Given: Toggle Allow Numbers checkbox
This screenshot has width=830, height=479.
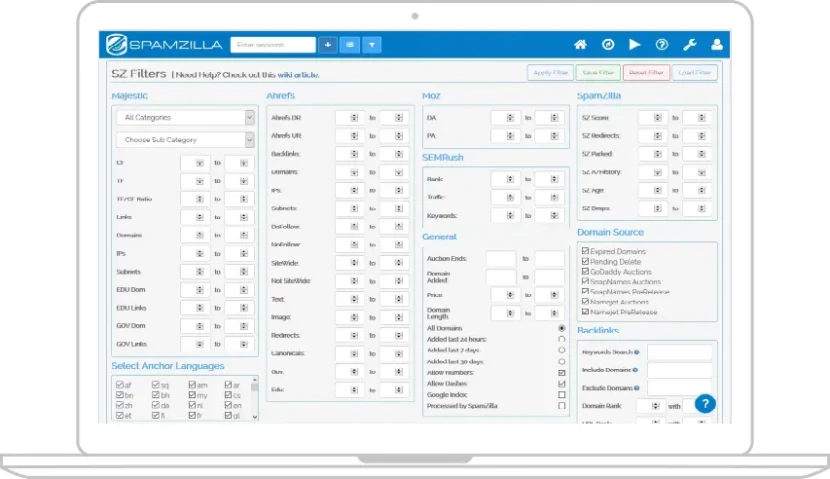Looking at the screenshot, I should (x=562, y=373).
